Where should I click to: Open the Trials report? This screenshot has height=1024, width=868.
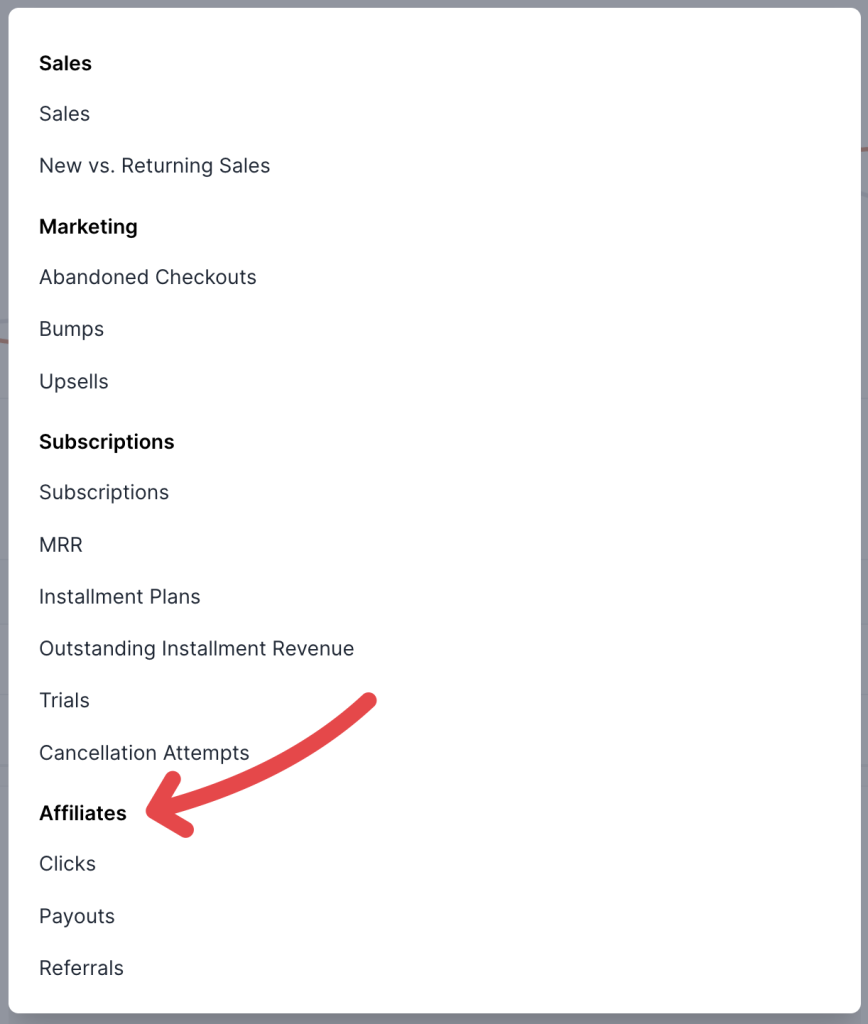[x=64, y=701]
